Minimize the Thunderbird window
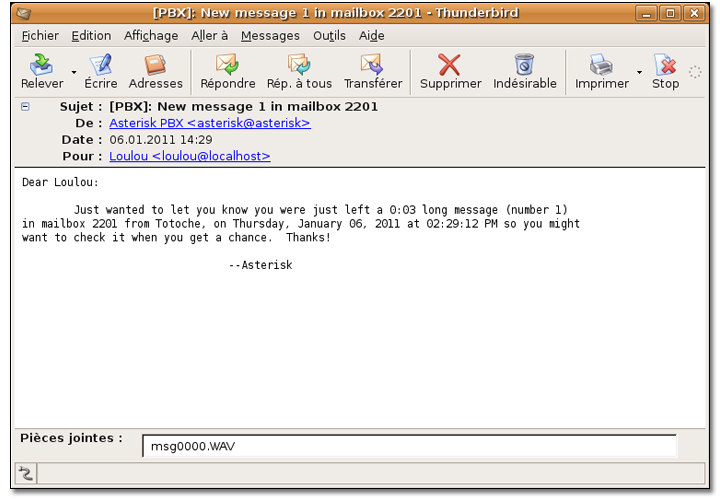 (647, 13)
